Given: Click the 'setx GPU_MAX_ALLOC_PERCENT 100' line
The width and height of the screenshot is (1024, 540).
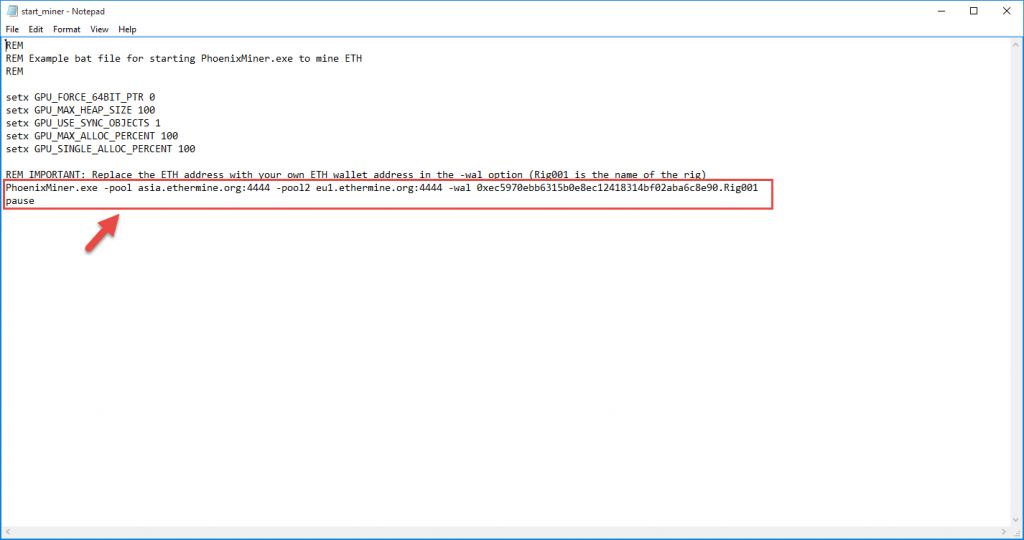Looking at the screenshot, I should pos(92,136).
